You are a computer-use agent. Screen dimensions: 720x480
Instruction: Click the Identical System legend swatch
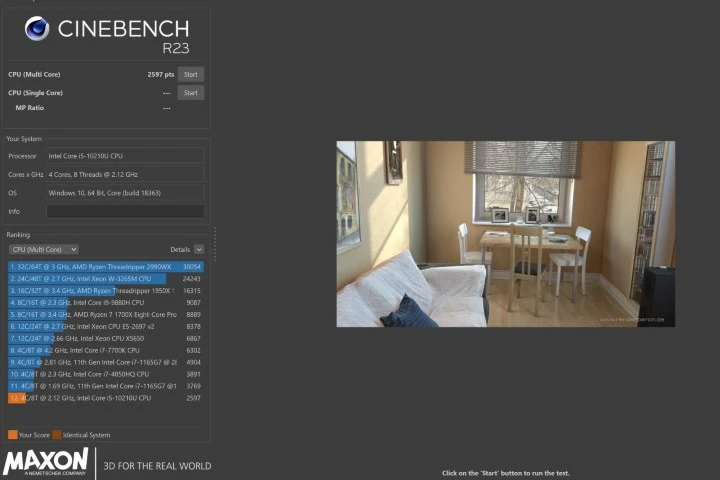57,435
